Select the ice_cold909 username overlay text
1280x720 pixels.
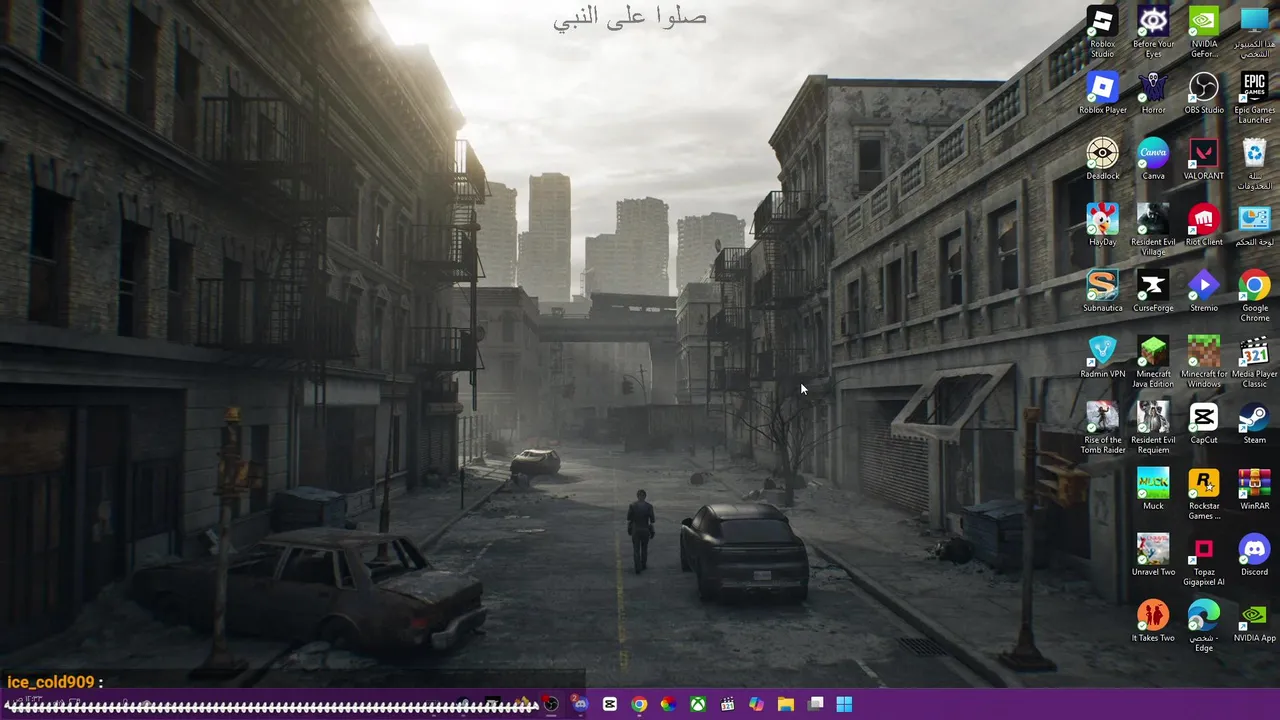coord(50,682)
